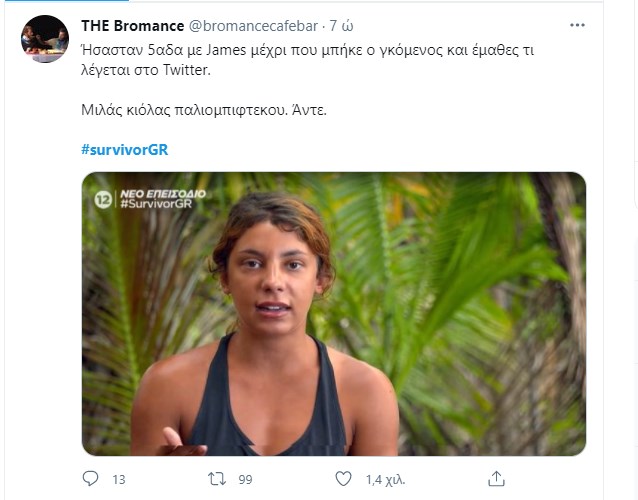
Task: Open the THE Bromance display name link
Action: point(132,25)
